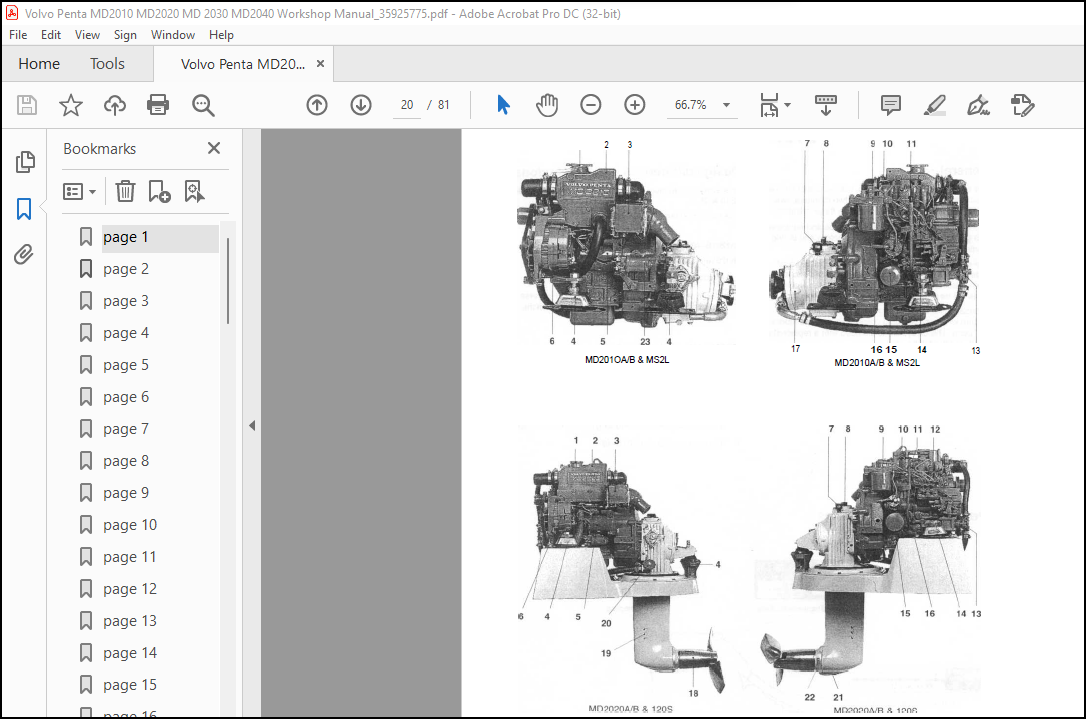
Task: Click the current page number field
Action: pos(407,105)
